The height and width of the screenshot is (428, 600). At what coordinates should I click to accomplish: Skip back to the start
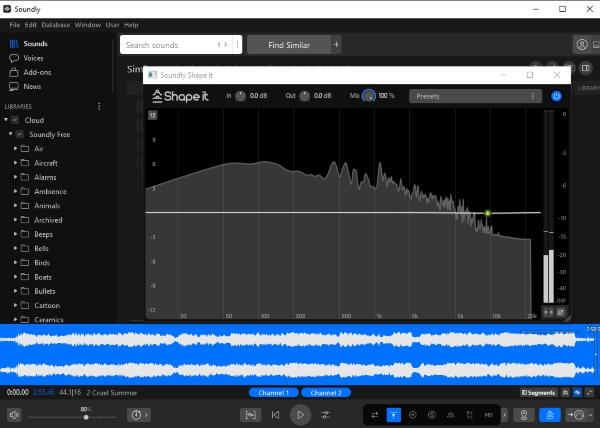point(275,415)
